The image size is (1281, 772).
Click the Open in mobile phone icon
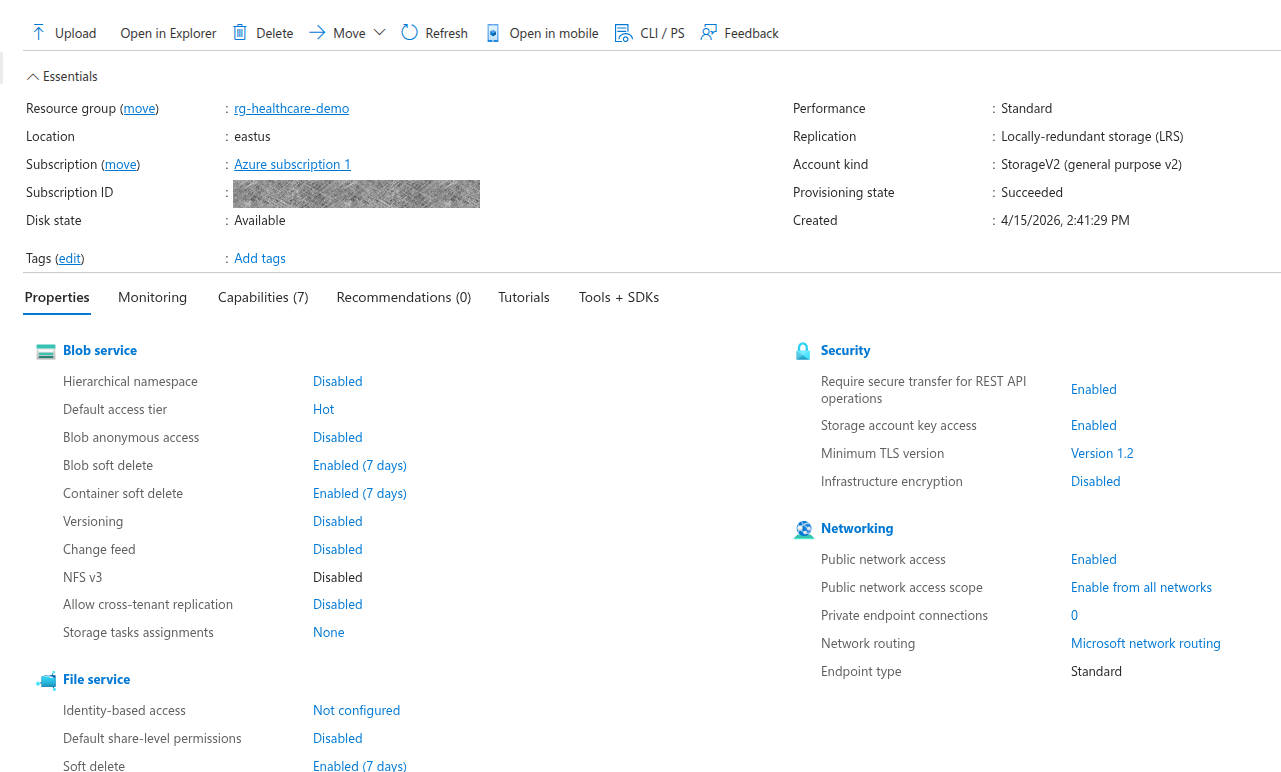[493, 33]
